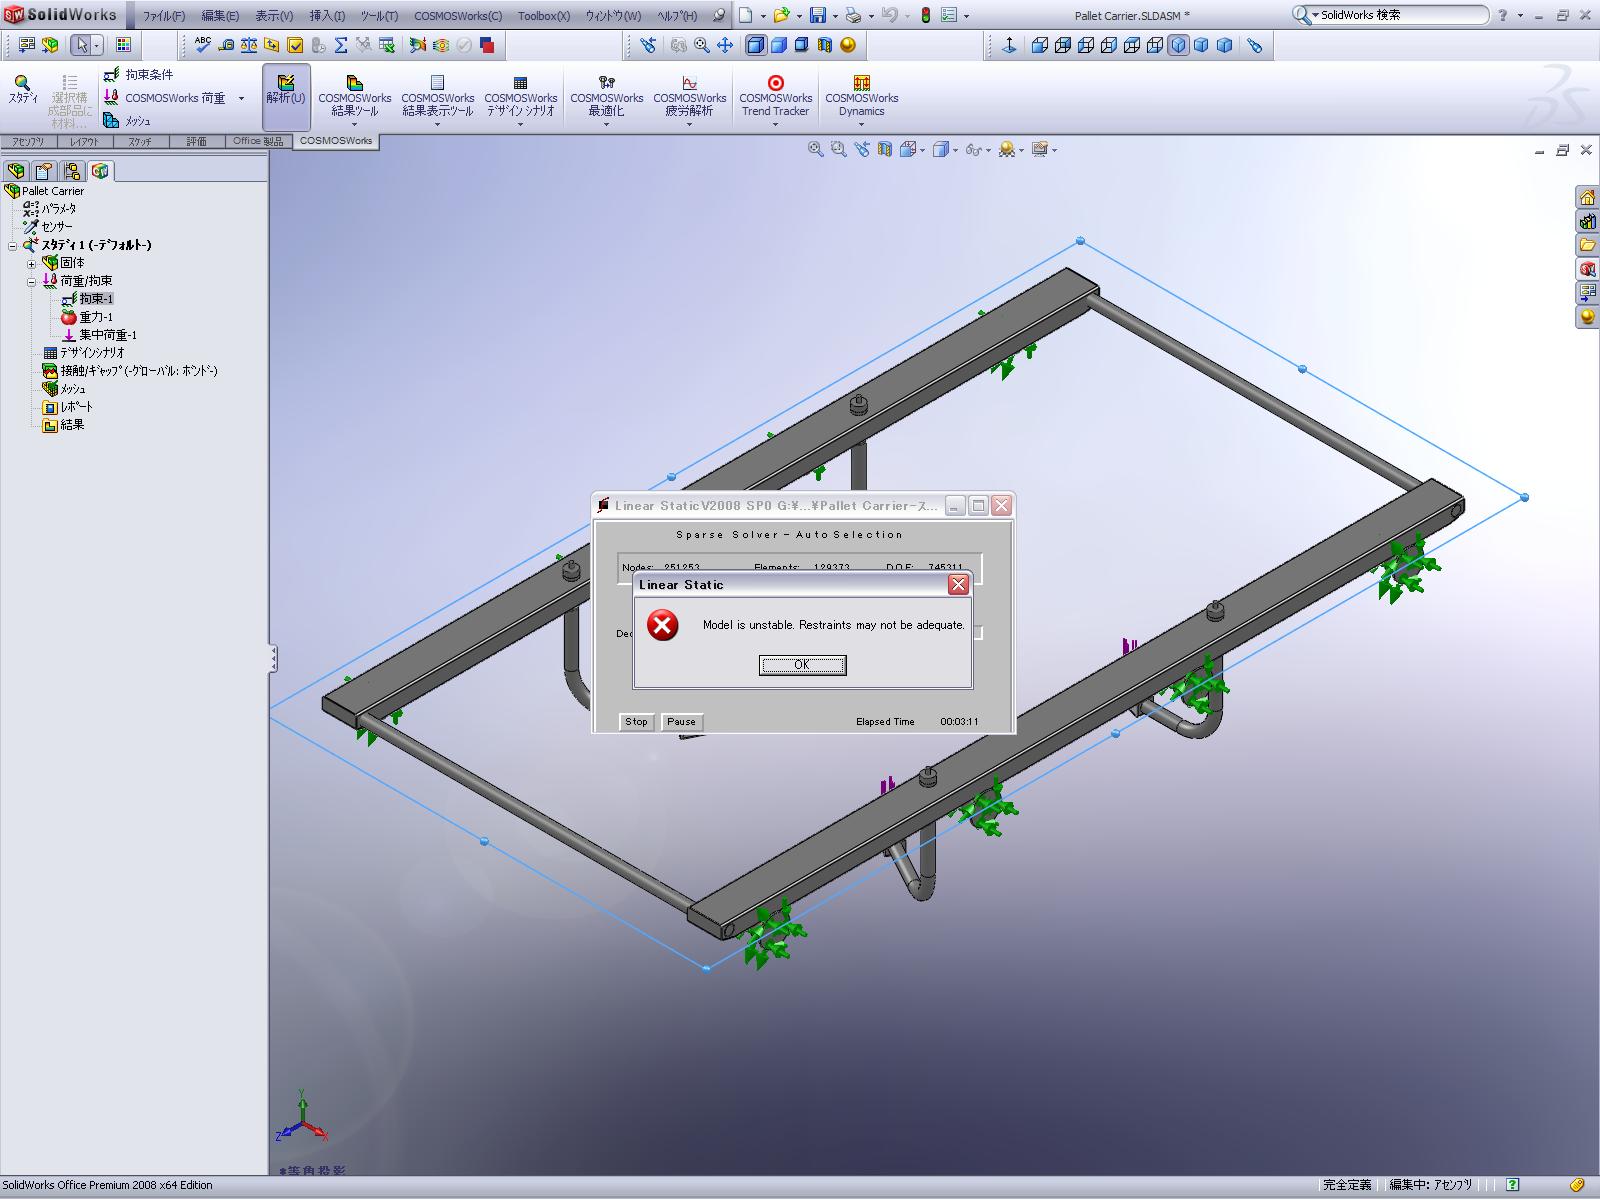Open the Options dropdown arrow in title bar

tap(966, 16)
